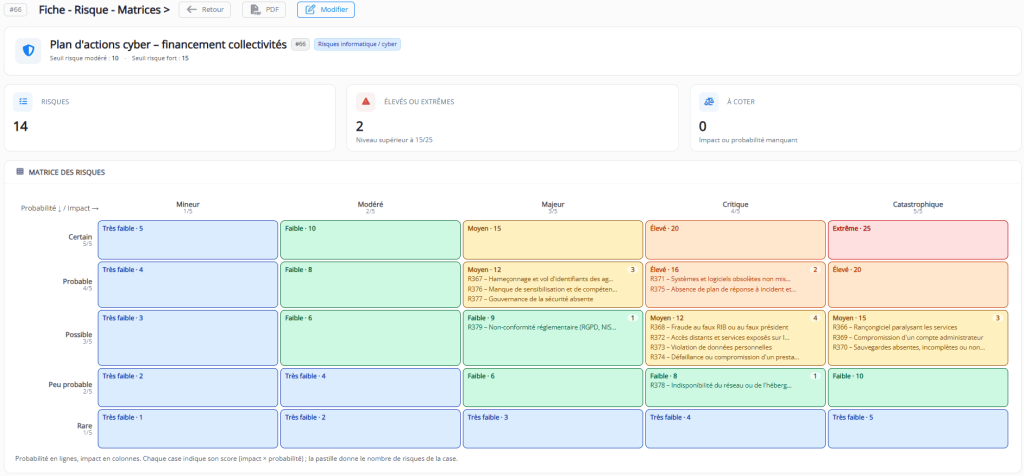Click the grid icon beside Matrice des risques
This screenshot has width=1024, height=476.
[20, 172]
